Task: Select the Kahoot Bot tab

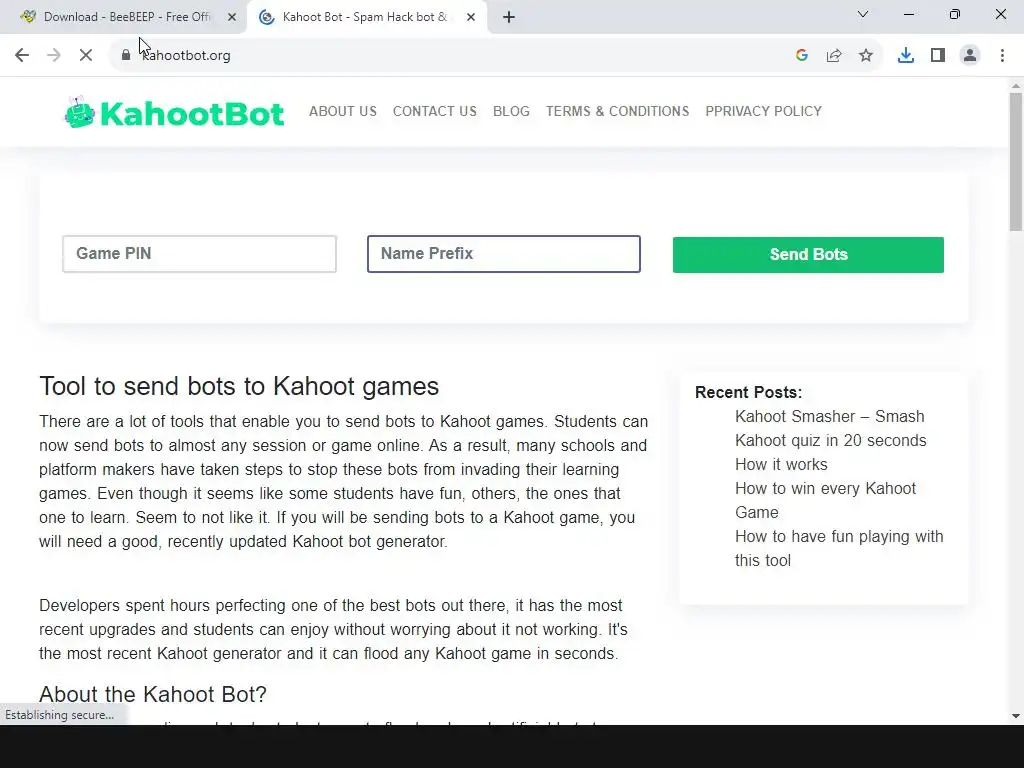Action: pyautogui.click(x=366, y=17)
